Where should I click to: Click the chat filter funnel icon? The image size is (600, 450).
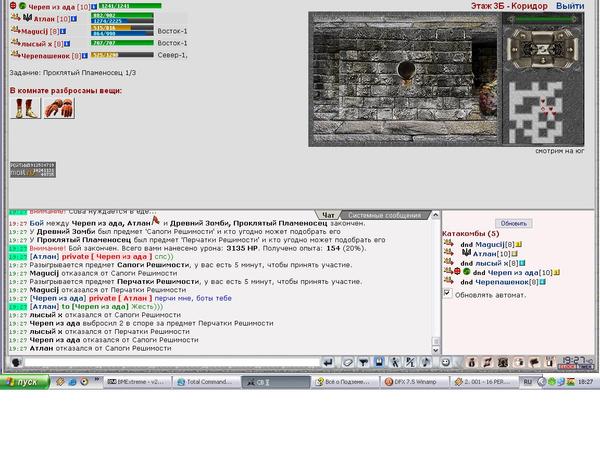click(364, 362)
